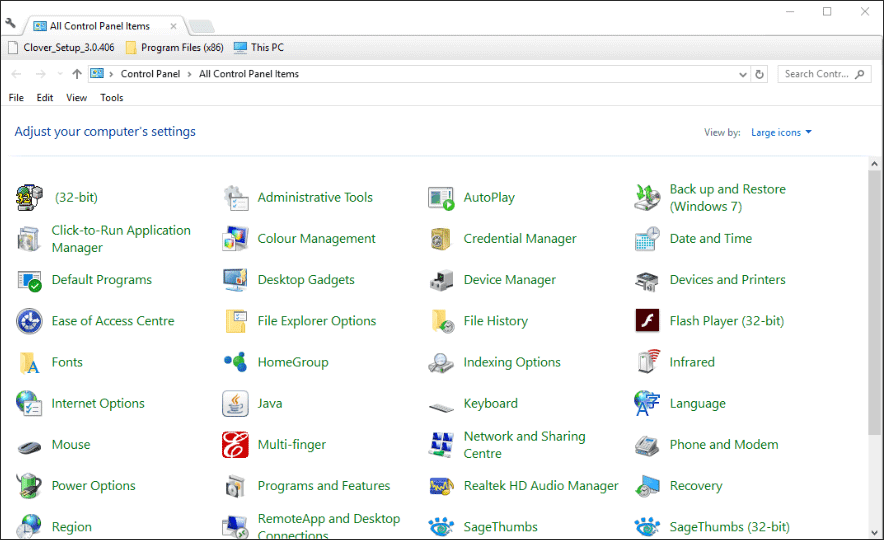884x540 pixels.
Task: Open Recovery icon
Action: tap(647, 486)
